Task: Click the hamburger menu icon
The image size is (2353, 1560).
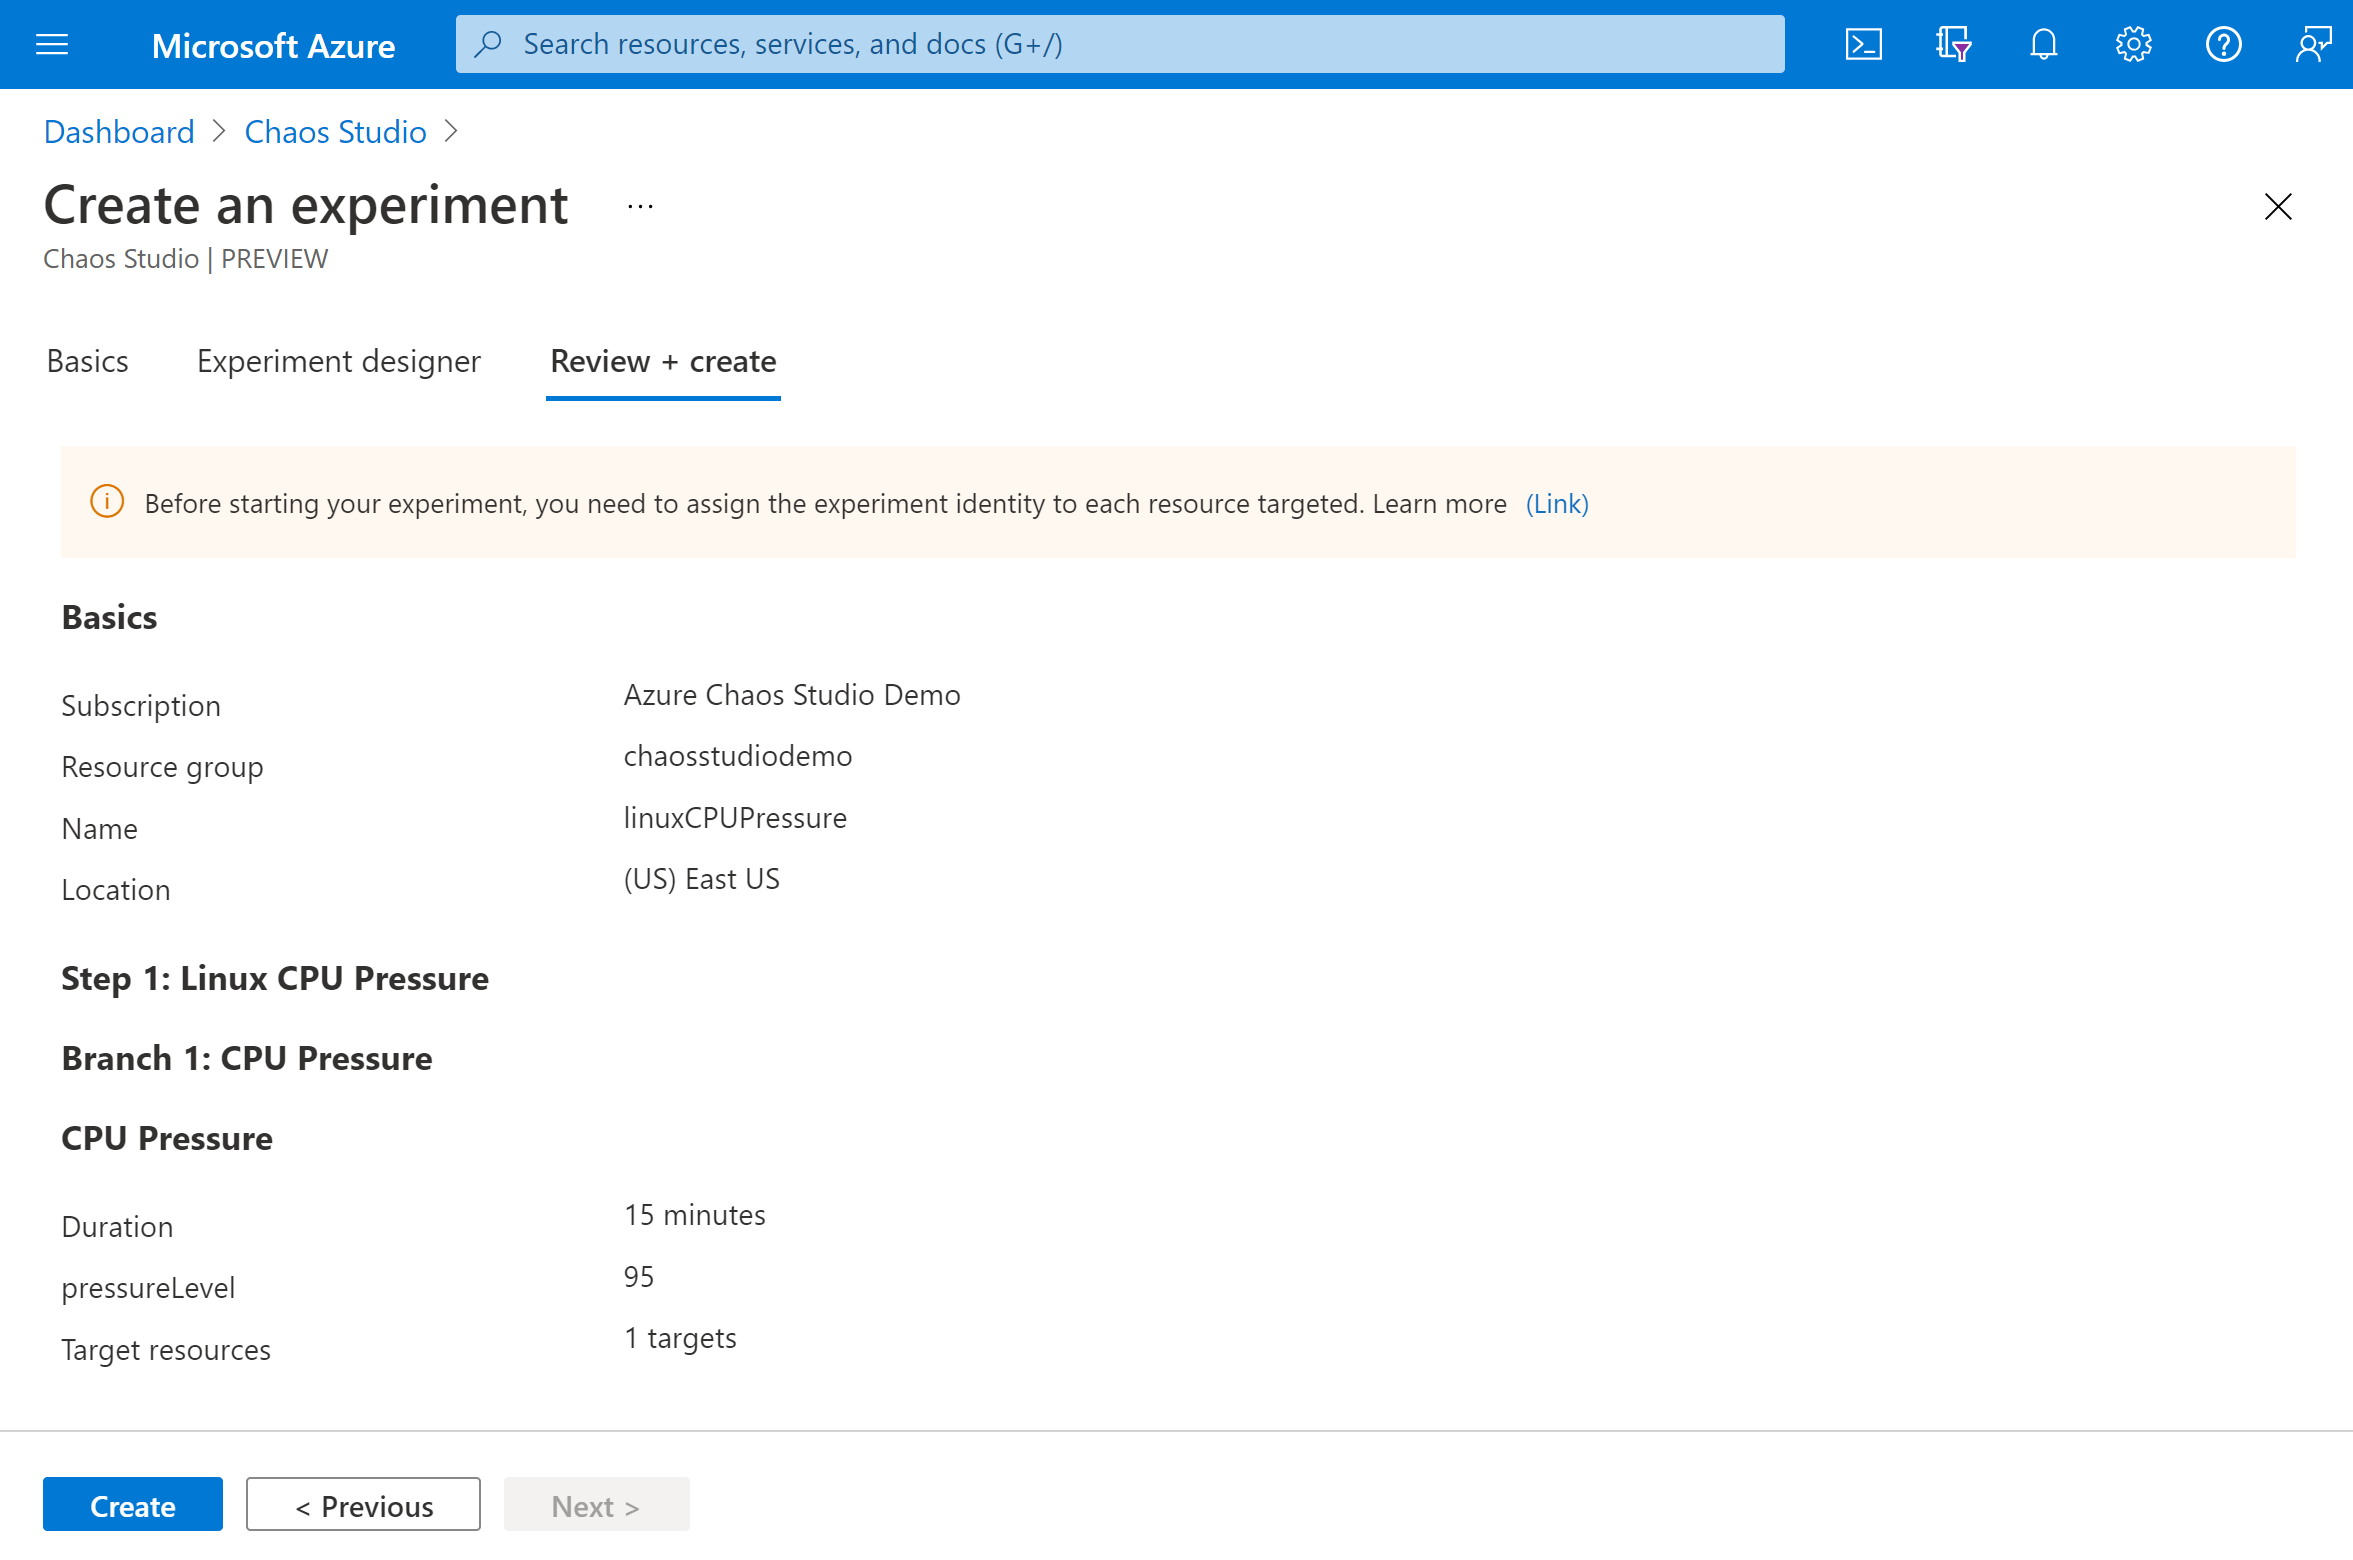Action: (x=52, y=42)
